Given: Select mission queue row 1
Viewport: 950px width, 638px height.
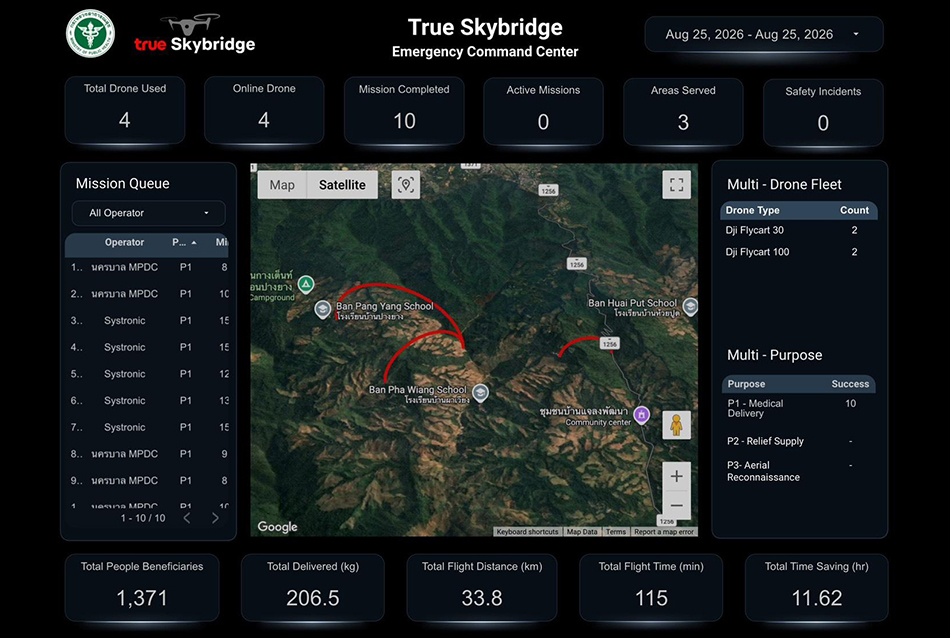Looking at the screenshot, I should click(147, 267).
